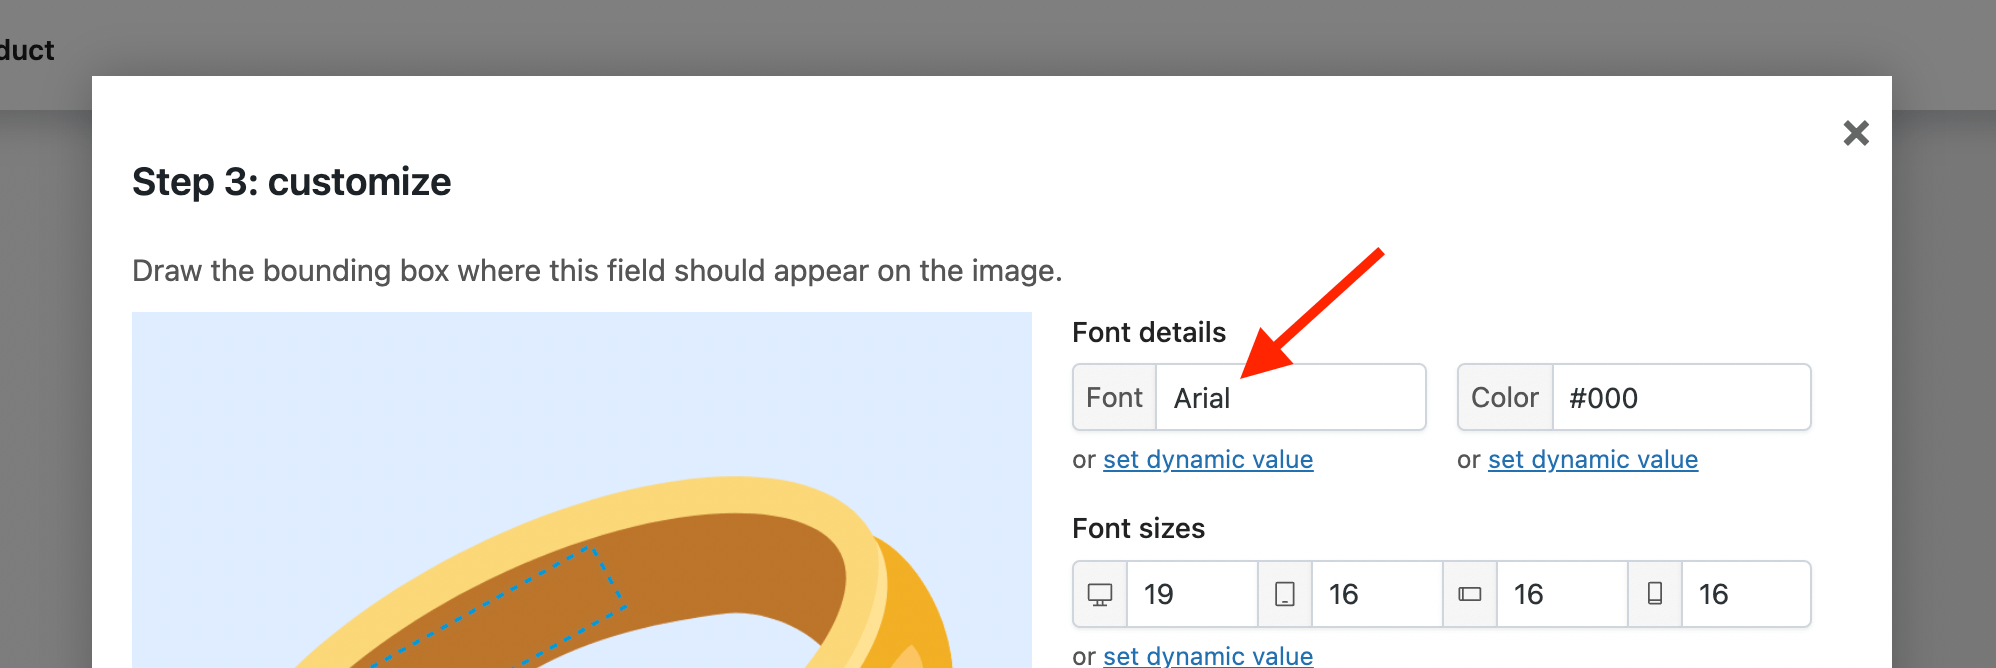Open set dynamic value link under Font
The height and width of the screenshot is (668, 1996).
(x=1208, y=459)
